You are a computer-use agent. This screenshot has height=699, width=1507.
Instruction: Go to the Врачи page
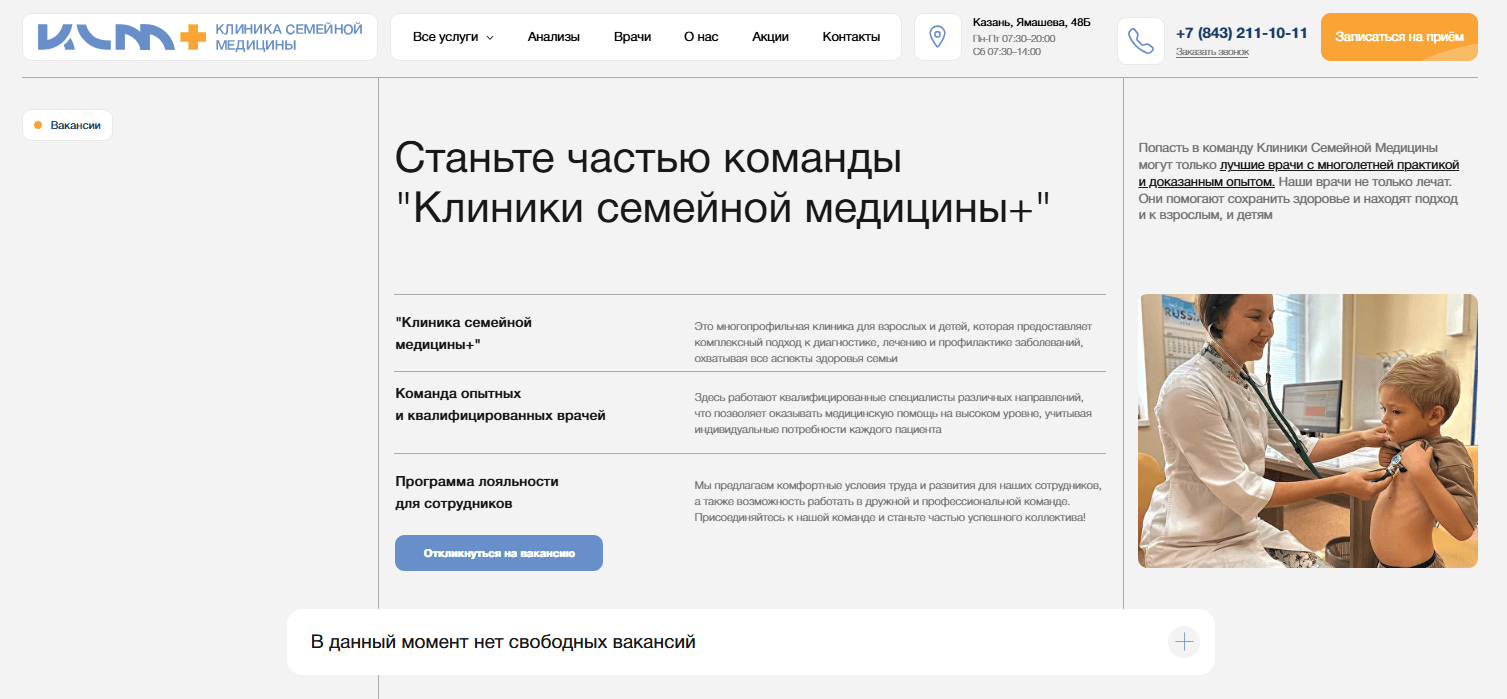tap(632, 37)
